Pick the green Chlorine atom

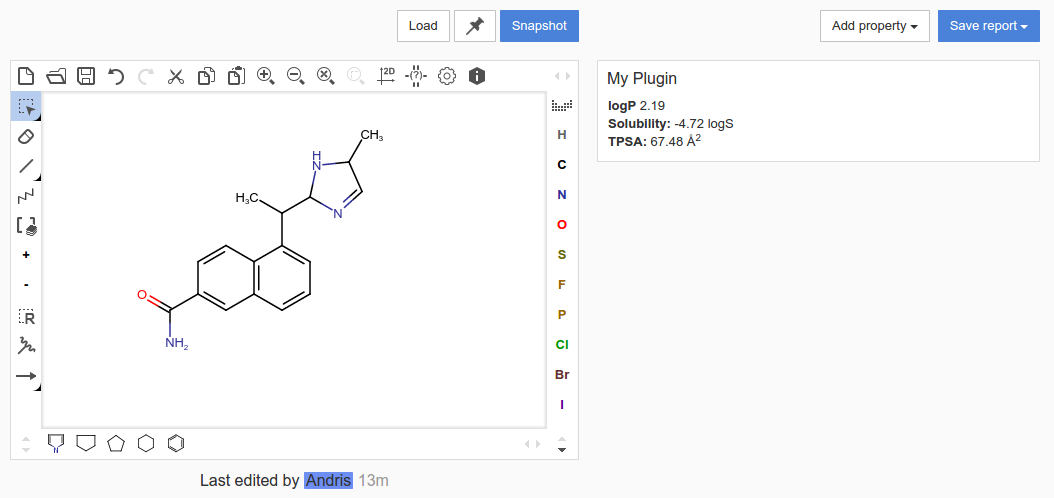(562, 344)
